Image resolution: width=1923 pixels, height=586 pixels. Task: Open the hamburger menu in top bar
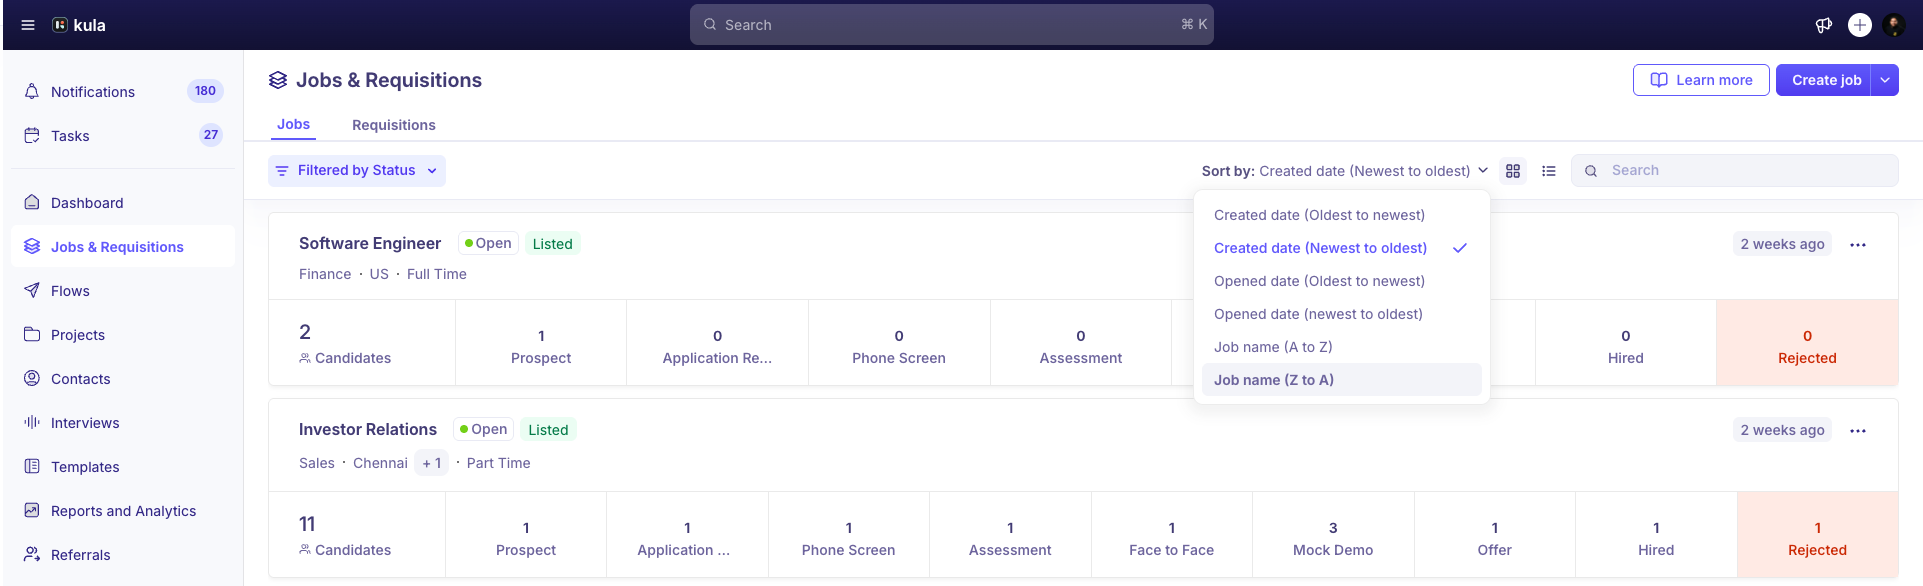coord(28,25)
